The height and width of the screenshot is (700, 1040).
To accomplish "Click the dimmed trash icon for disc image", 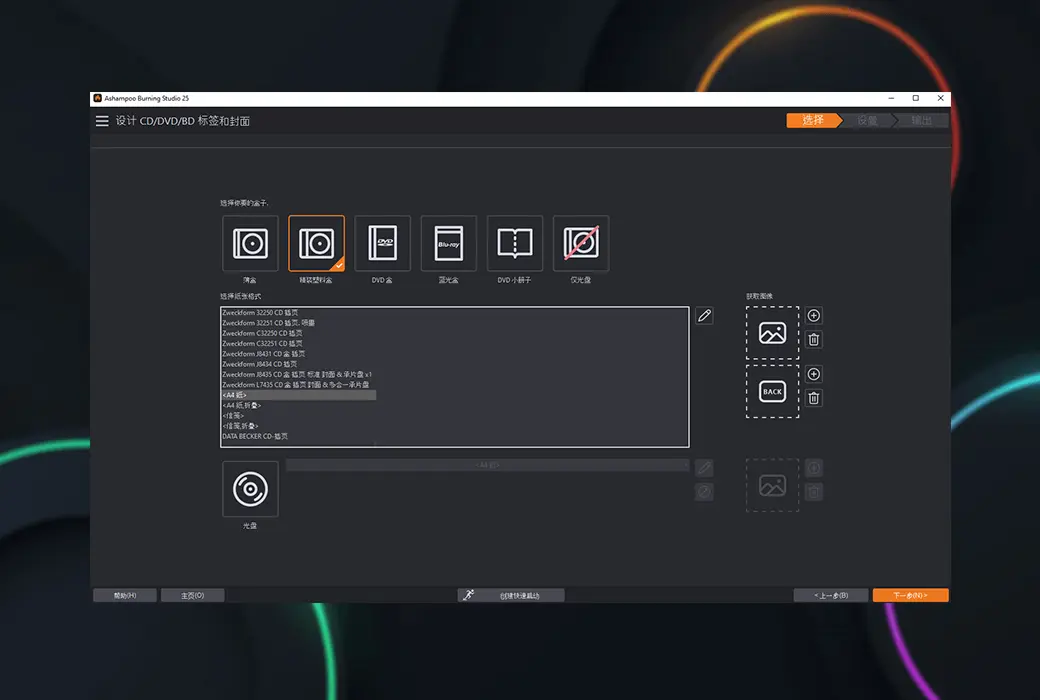I will click(814, 492).
